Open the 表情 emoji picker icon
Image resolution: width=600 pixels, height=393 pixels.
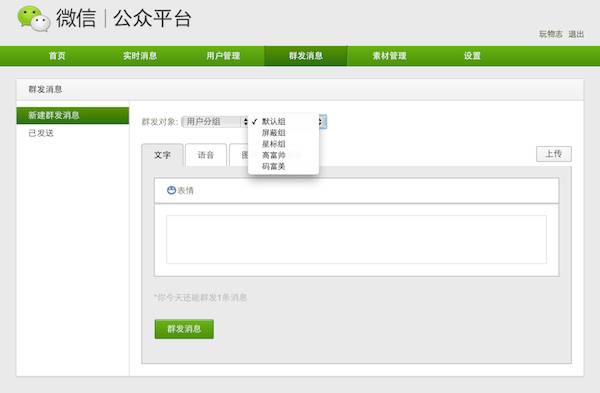[x=171, y=190]
